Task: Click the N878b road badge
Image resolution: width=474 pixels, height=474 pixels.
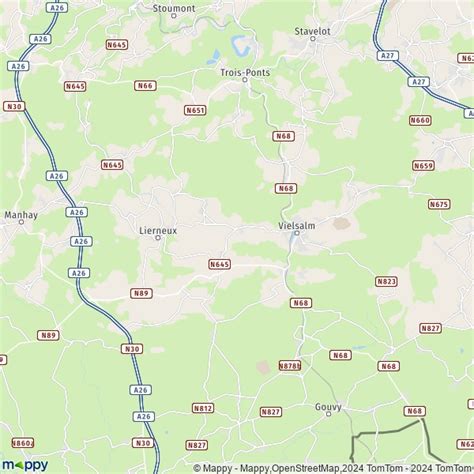Action: 290,365
